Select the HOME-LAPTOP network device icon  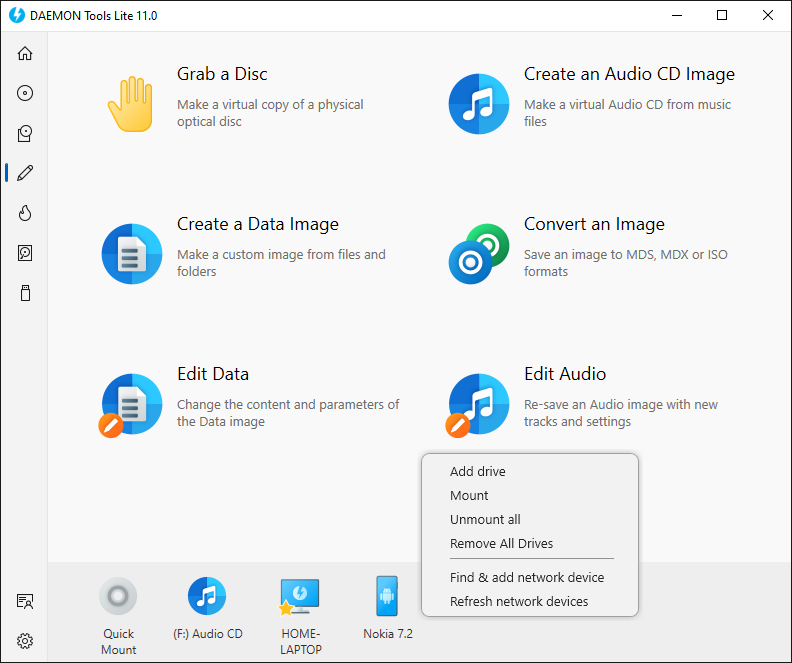(300, 596)
